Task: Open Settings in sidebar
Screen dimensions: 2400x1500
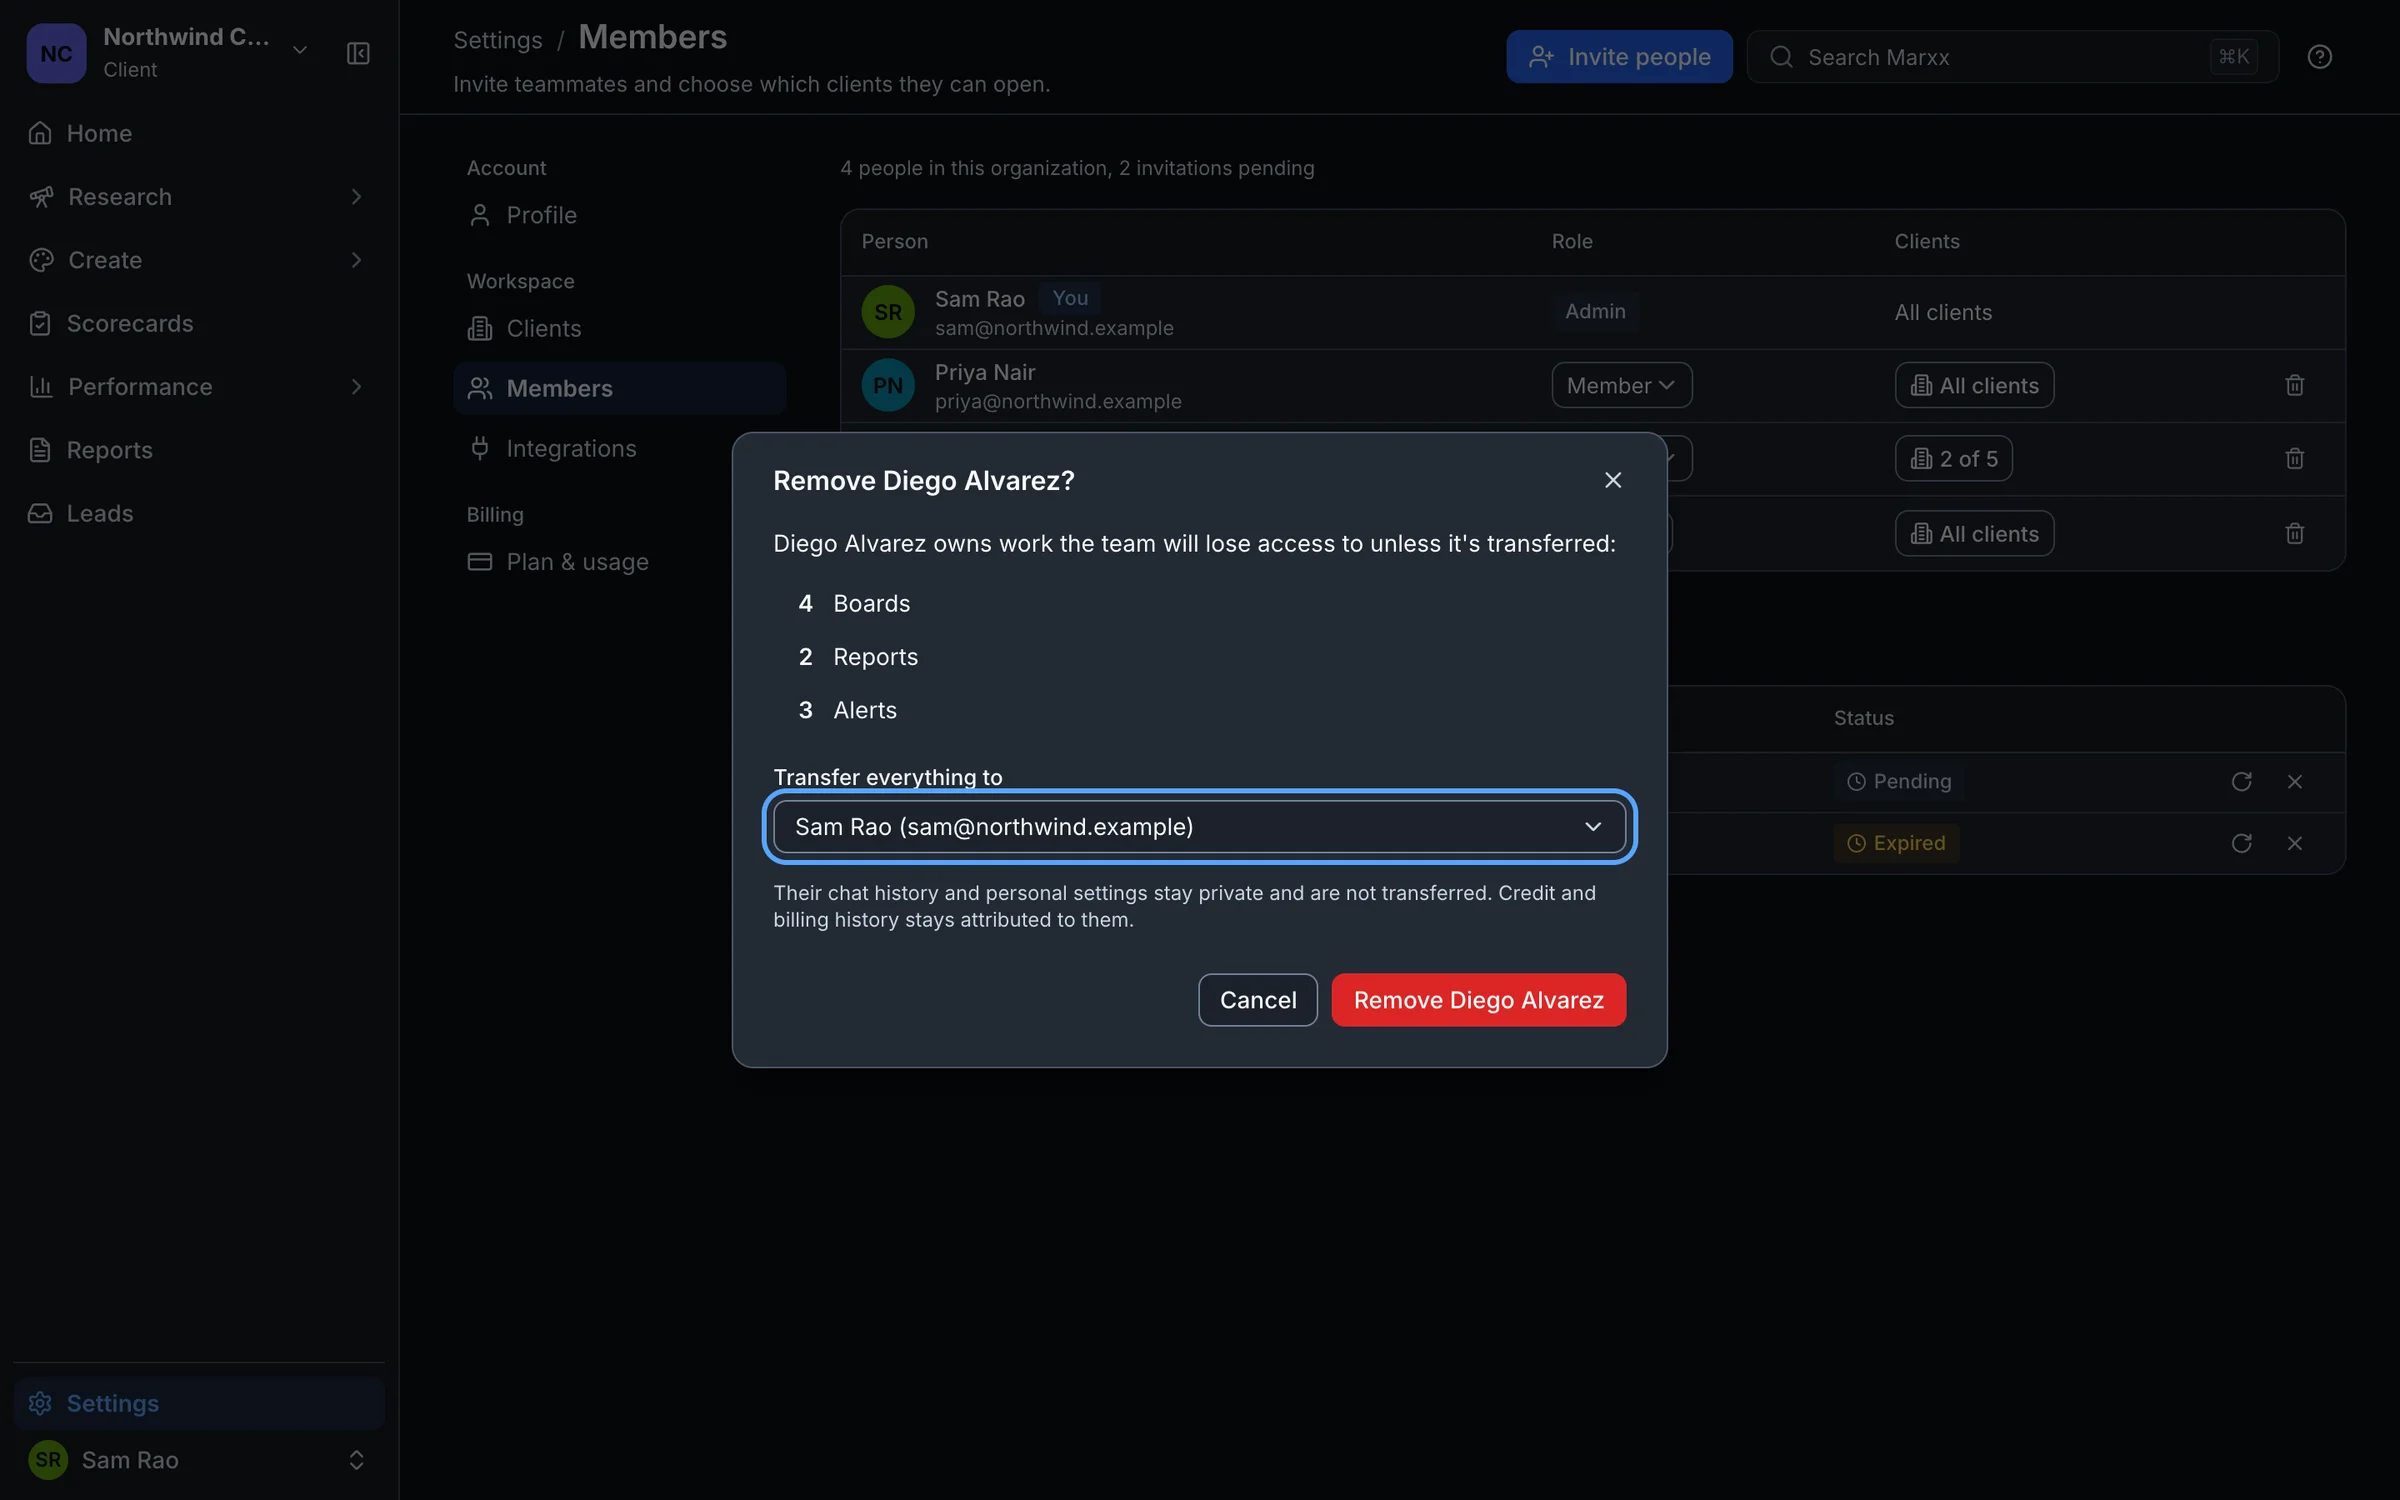Action: (x=199, y=1403)
